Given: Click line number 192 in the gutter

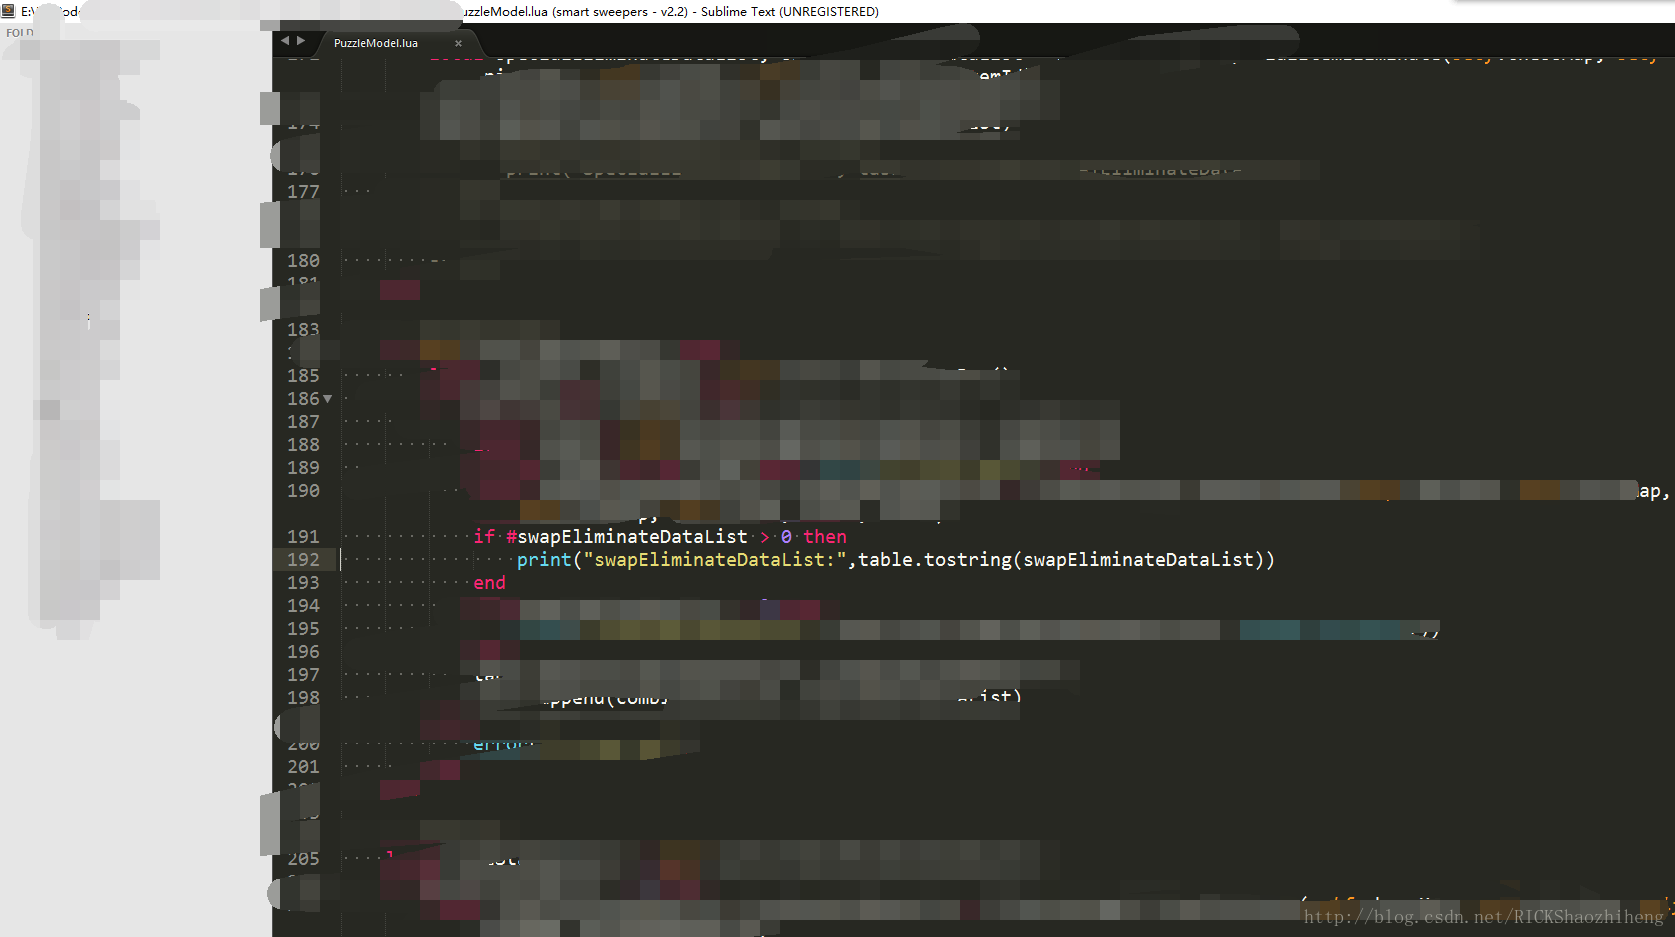Looking at the screenshot, I should pos(303,560).
